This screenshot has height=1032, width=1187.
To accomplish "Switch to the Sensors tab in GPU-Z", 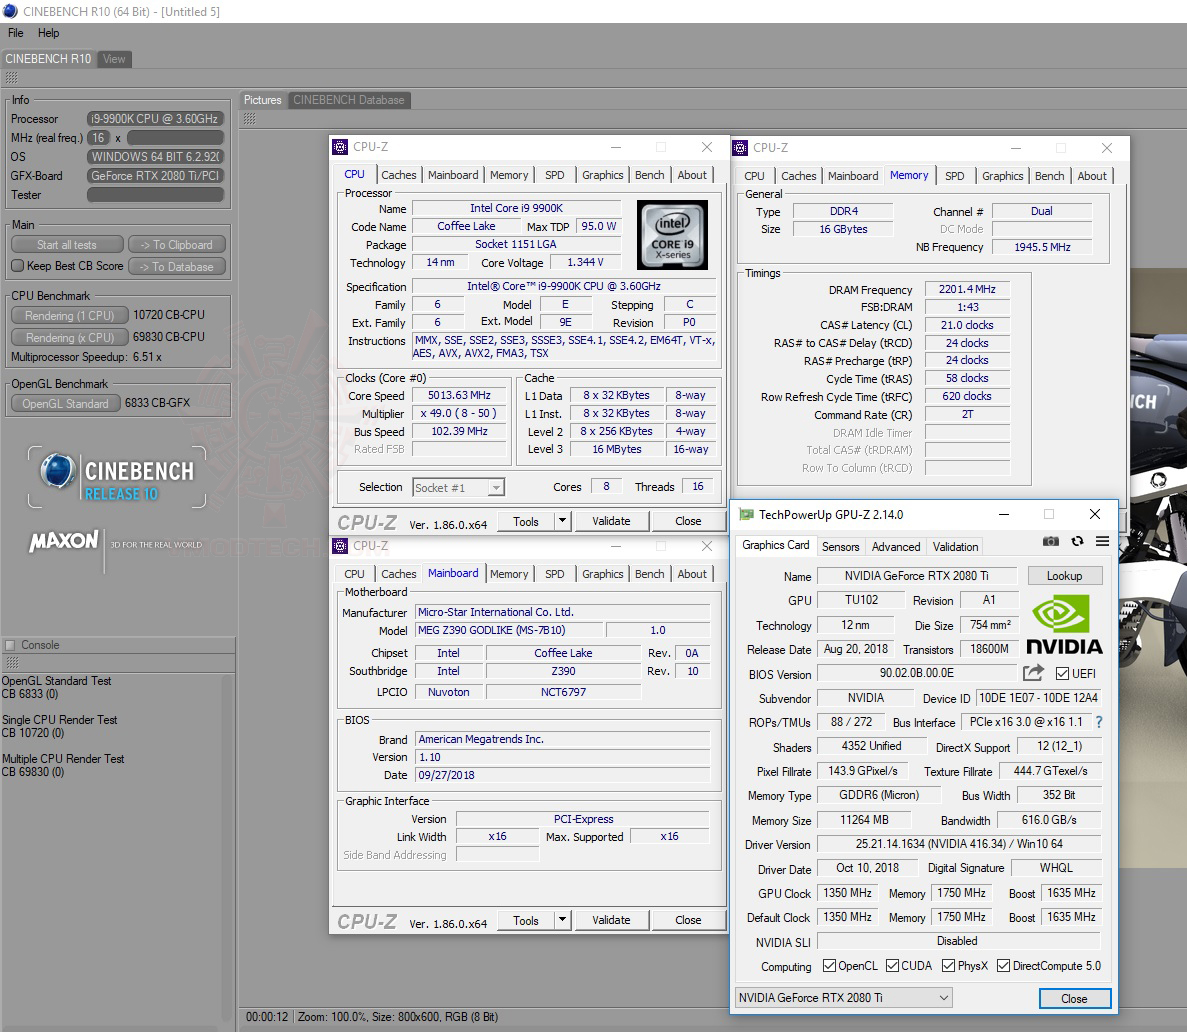I will 840,547.
